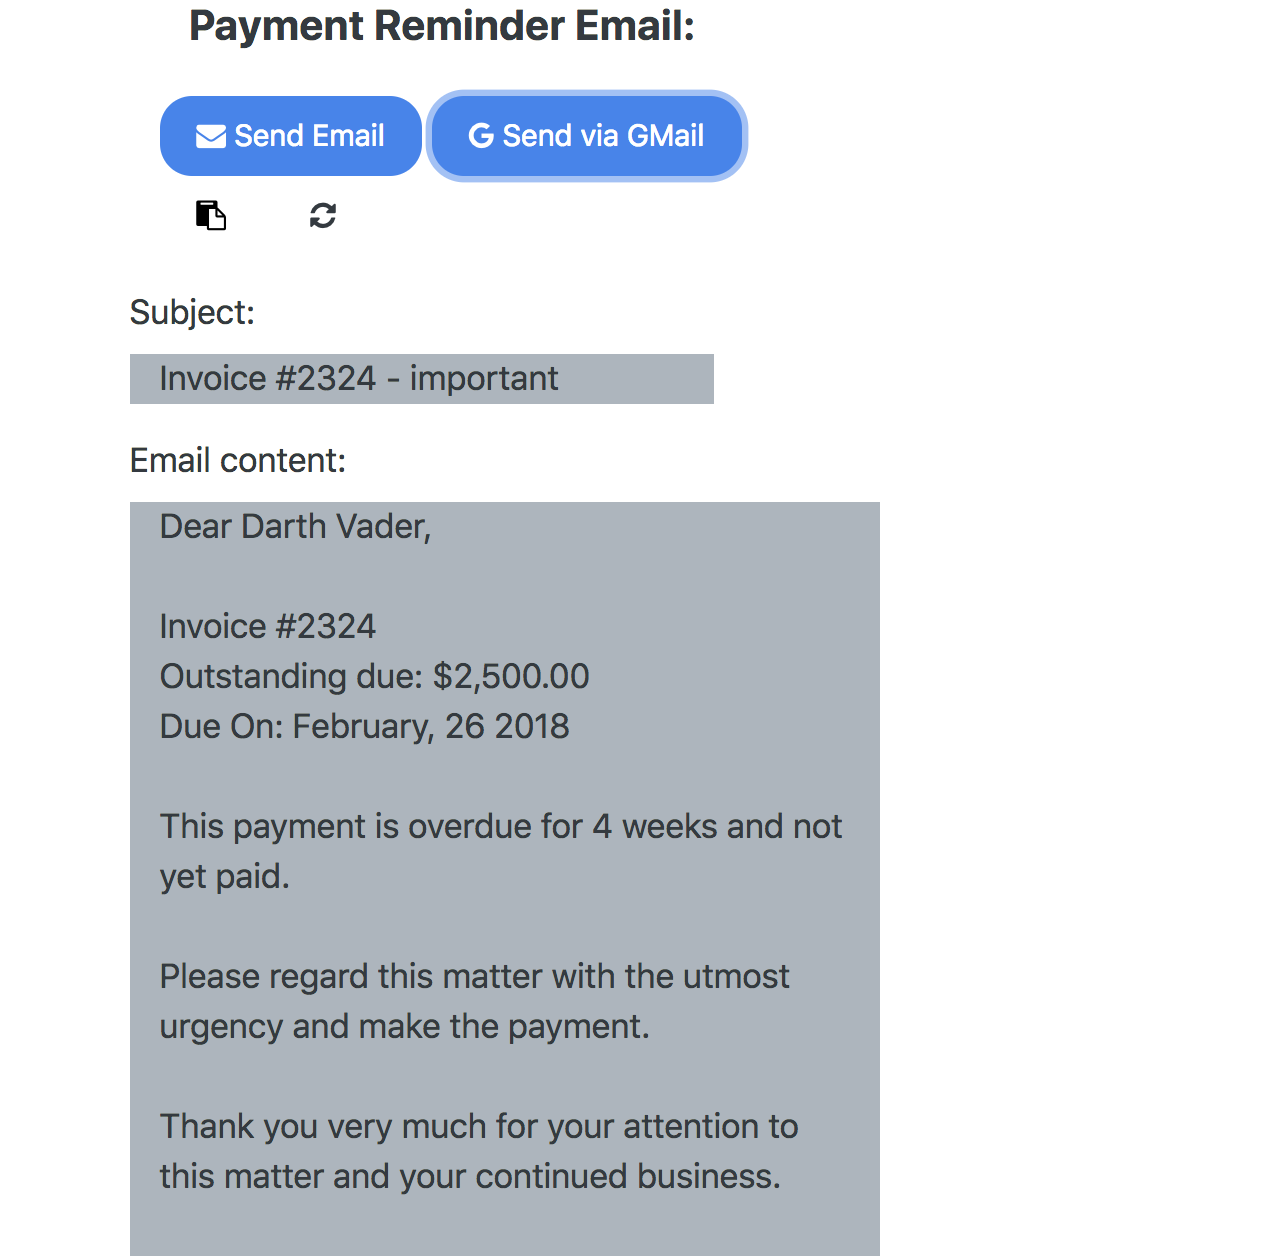Click the envelope icon on Send Email
1274x1256 pixels.
(211, 135)
